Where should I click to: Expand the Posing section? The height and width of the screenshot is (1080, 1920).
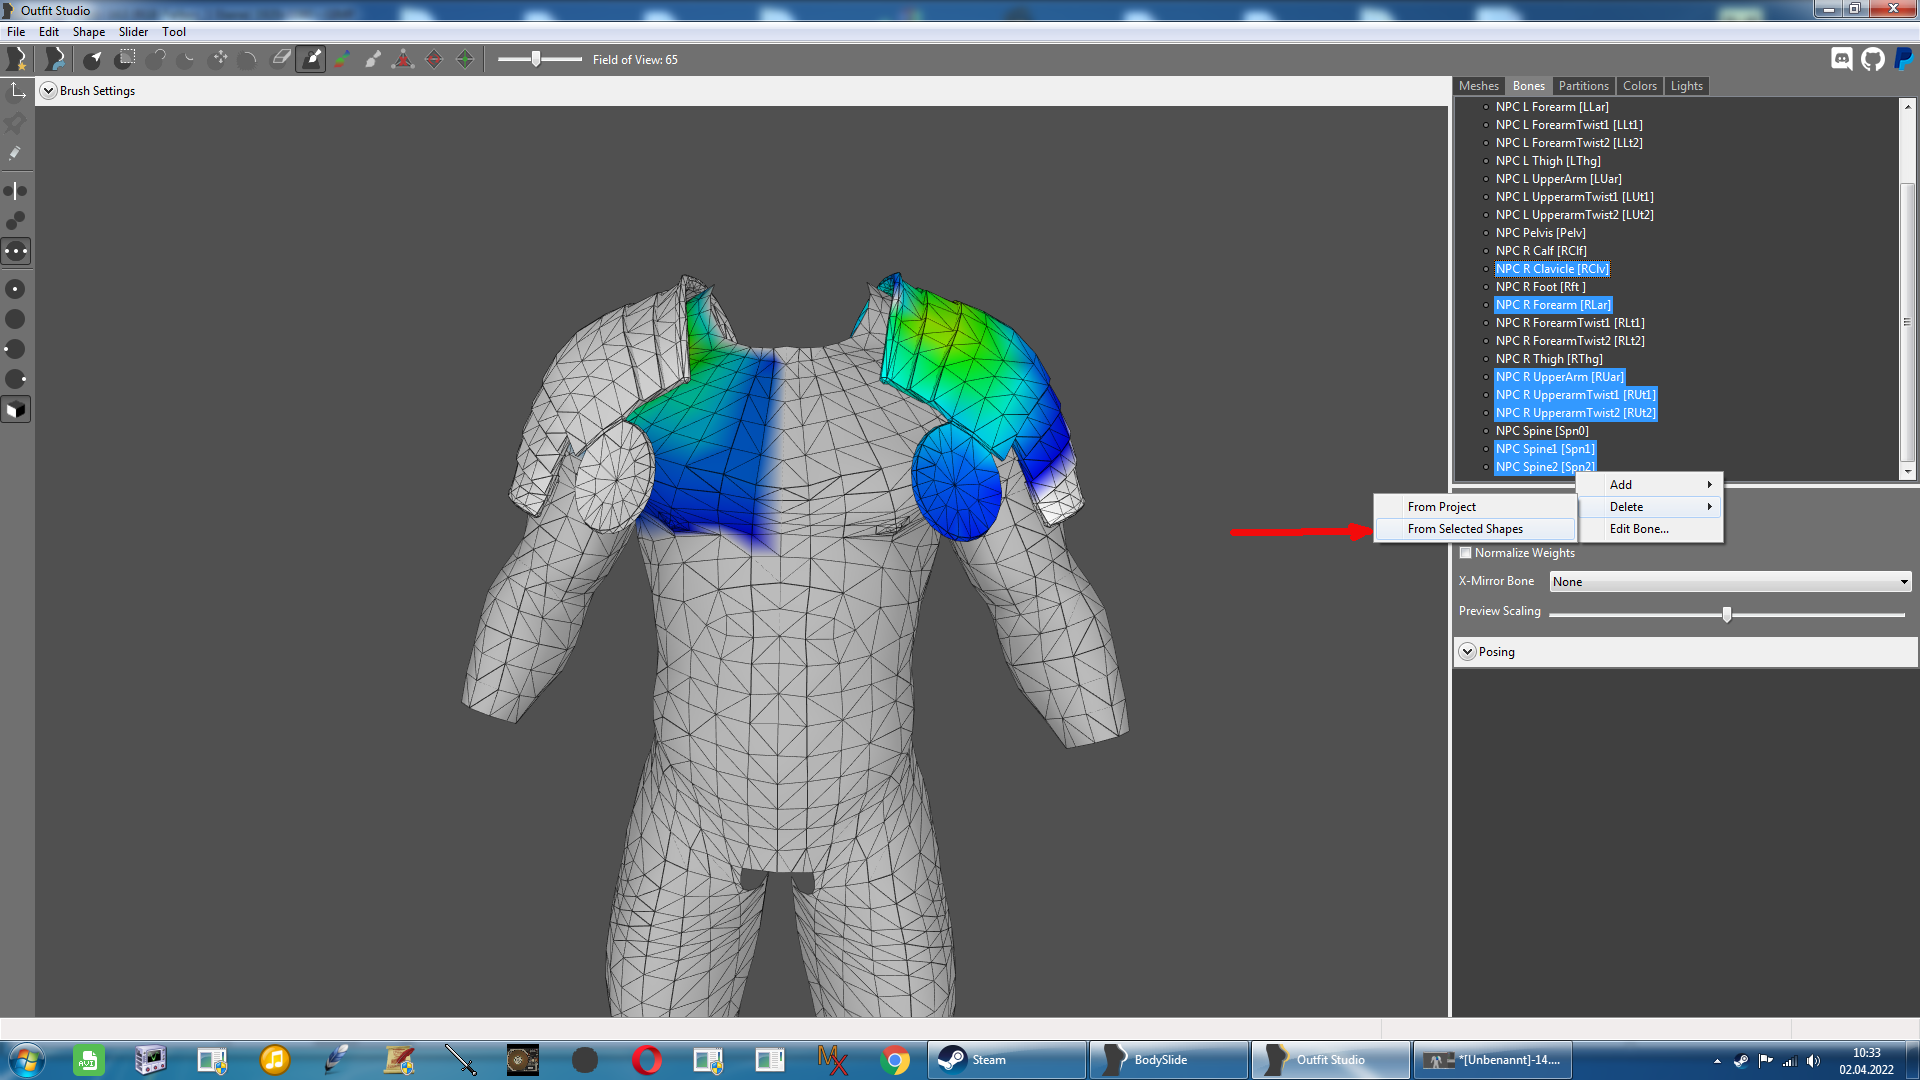(x=1468, y=652)
